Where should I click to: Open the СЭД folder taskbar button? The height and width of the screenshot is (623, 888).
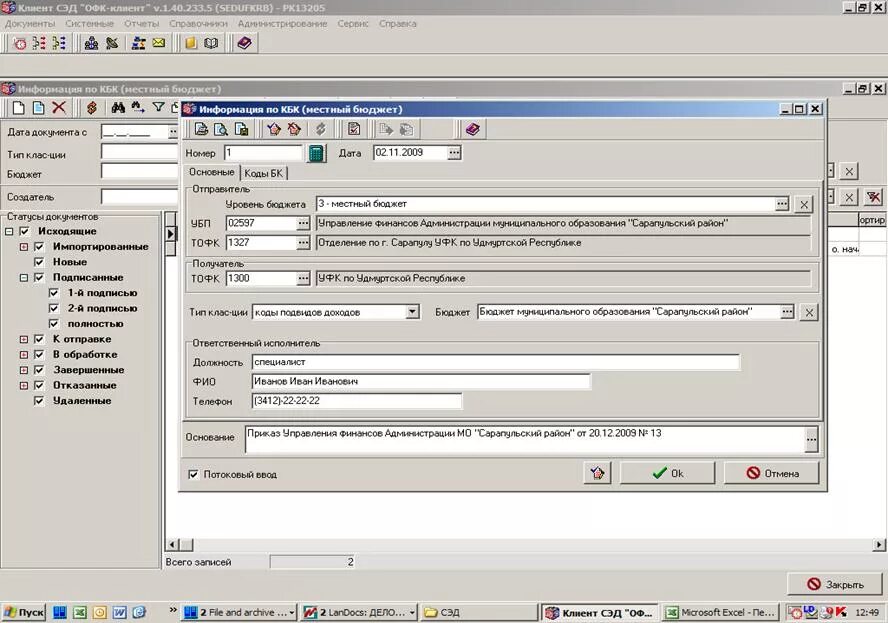[480, 612]
